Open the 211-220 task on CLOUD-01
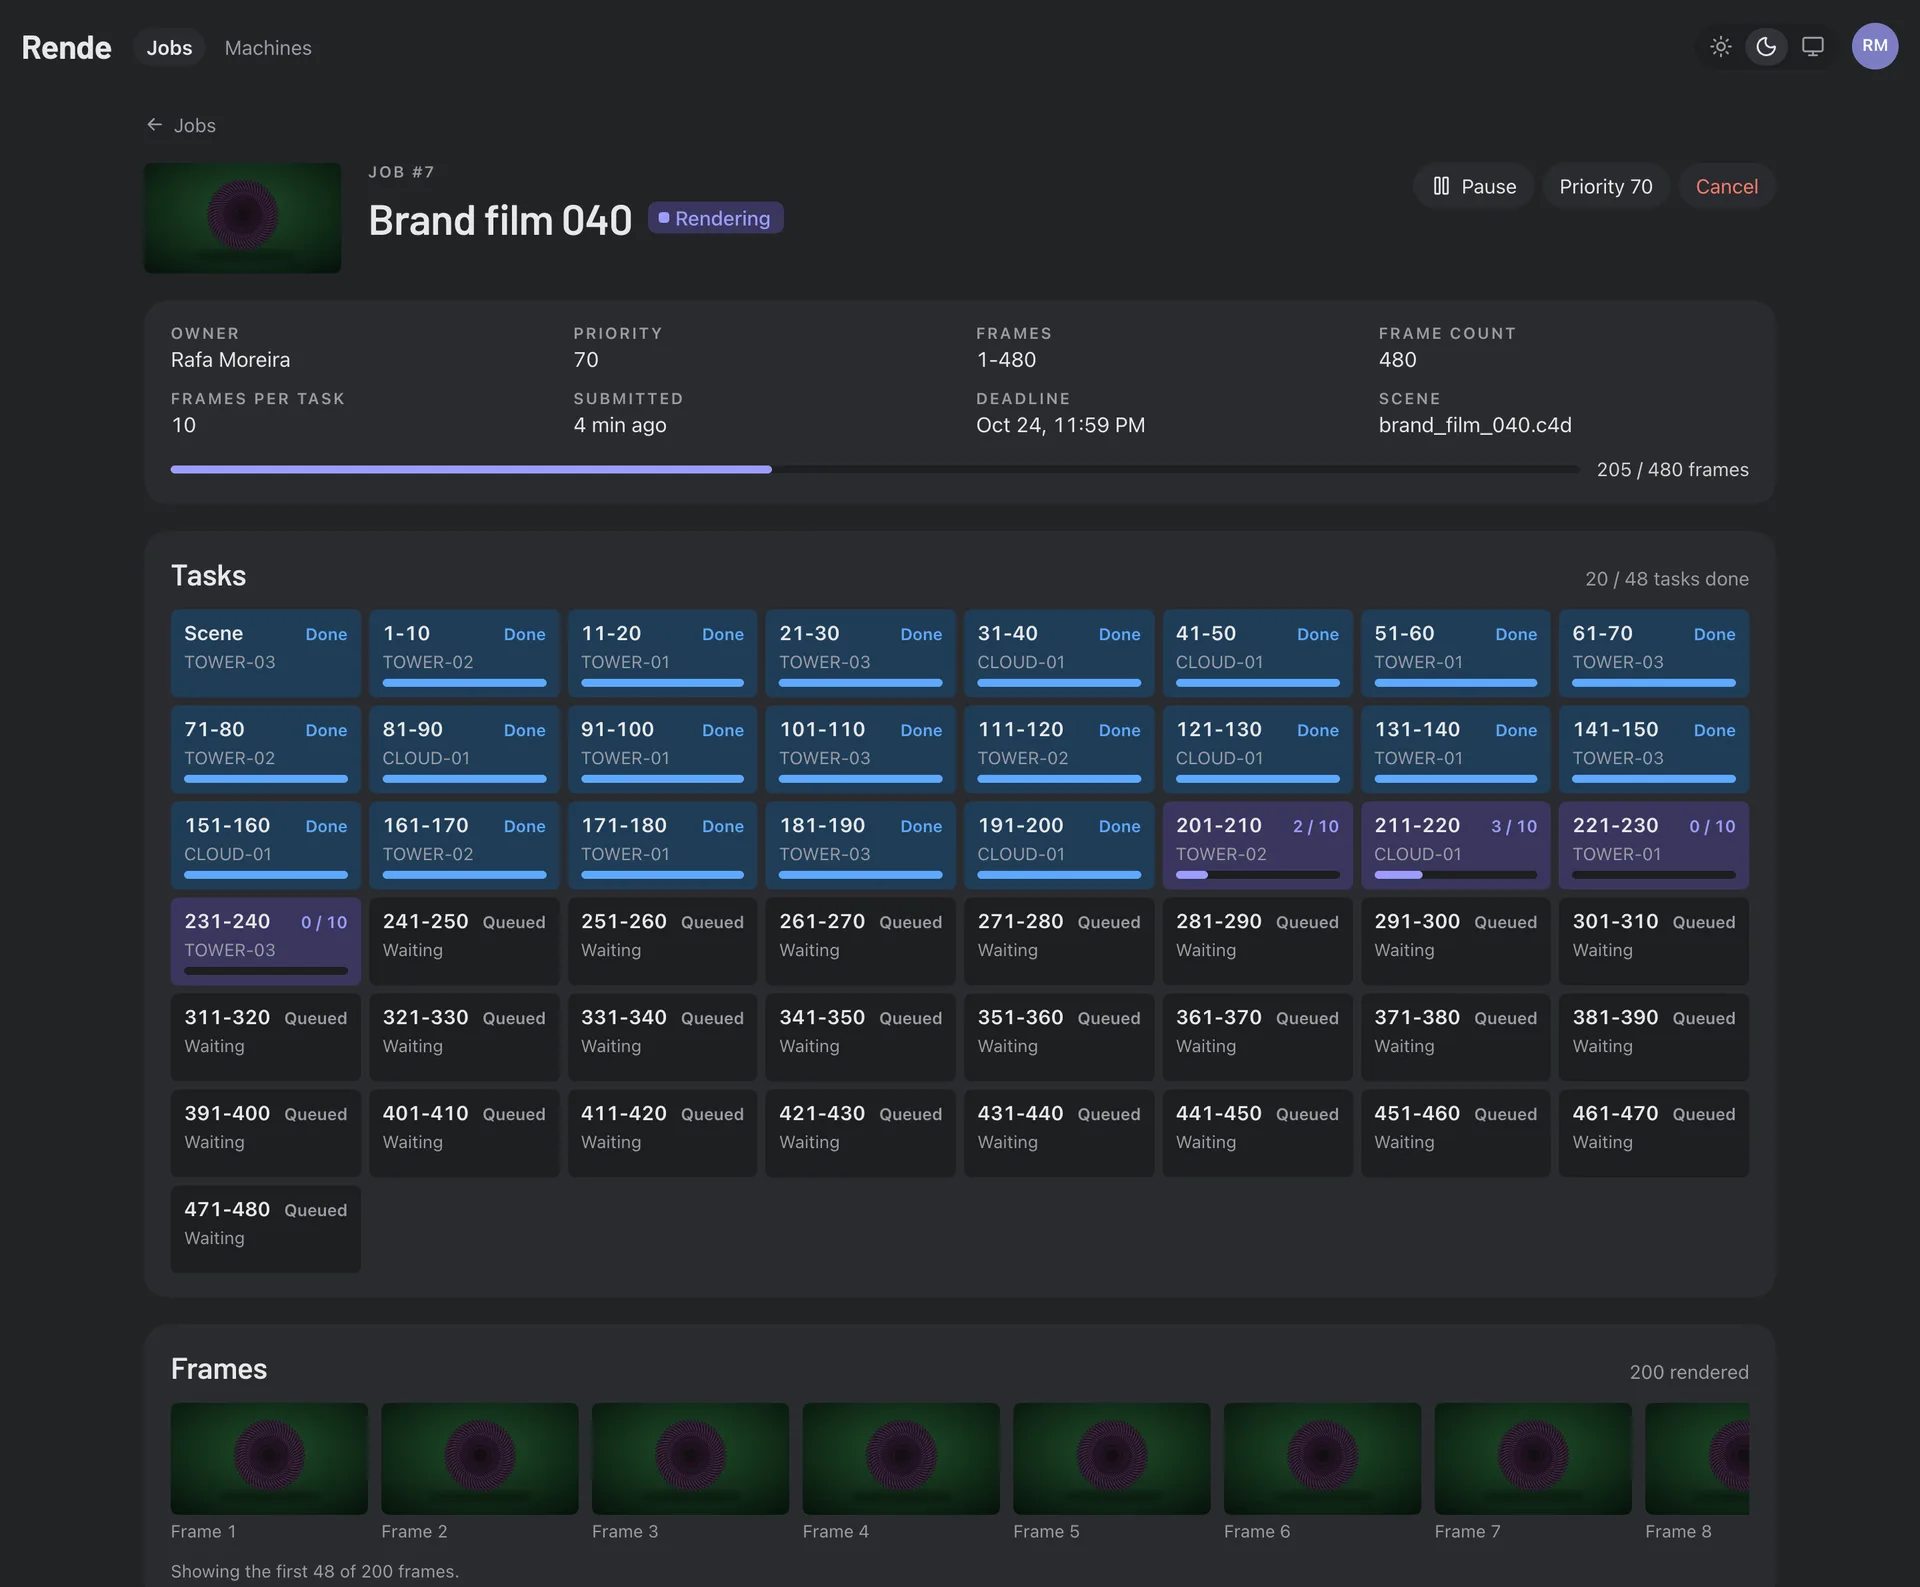 pyautogui.click(x=1455, y=845)
